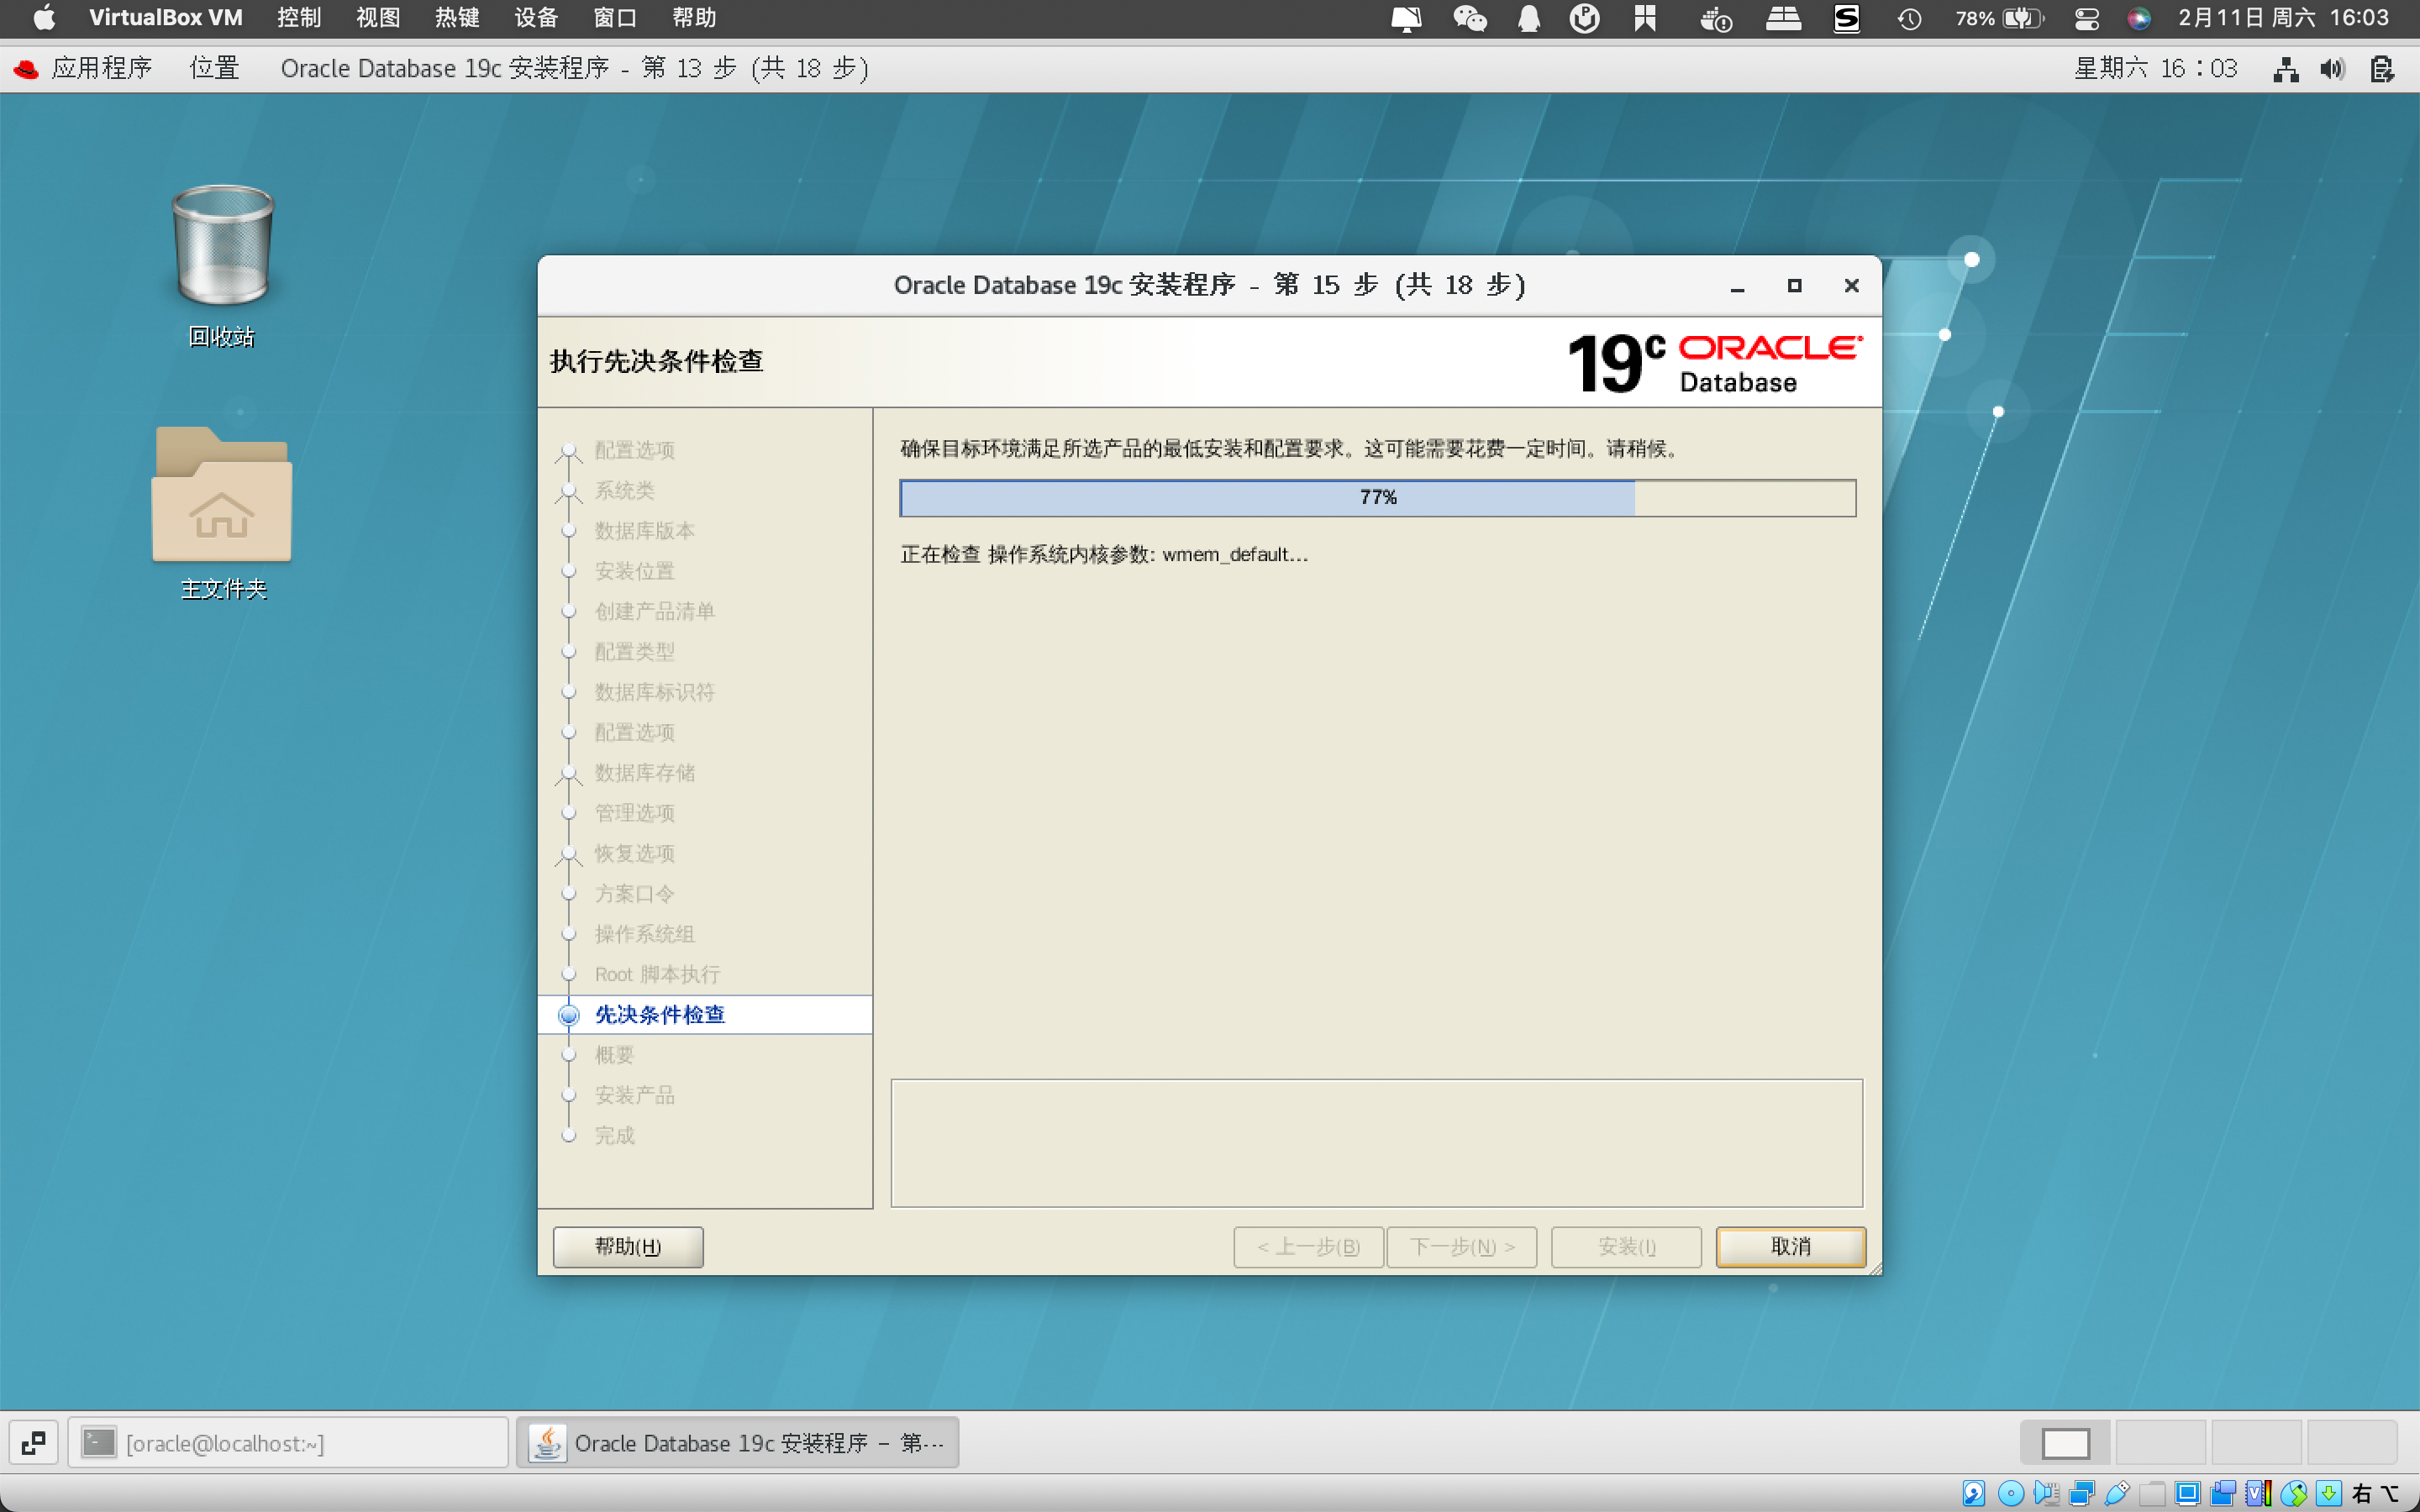Click the guest network connection tray icon
This screenshot has width=2420, height=1512.
2285,69
